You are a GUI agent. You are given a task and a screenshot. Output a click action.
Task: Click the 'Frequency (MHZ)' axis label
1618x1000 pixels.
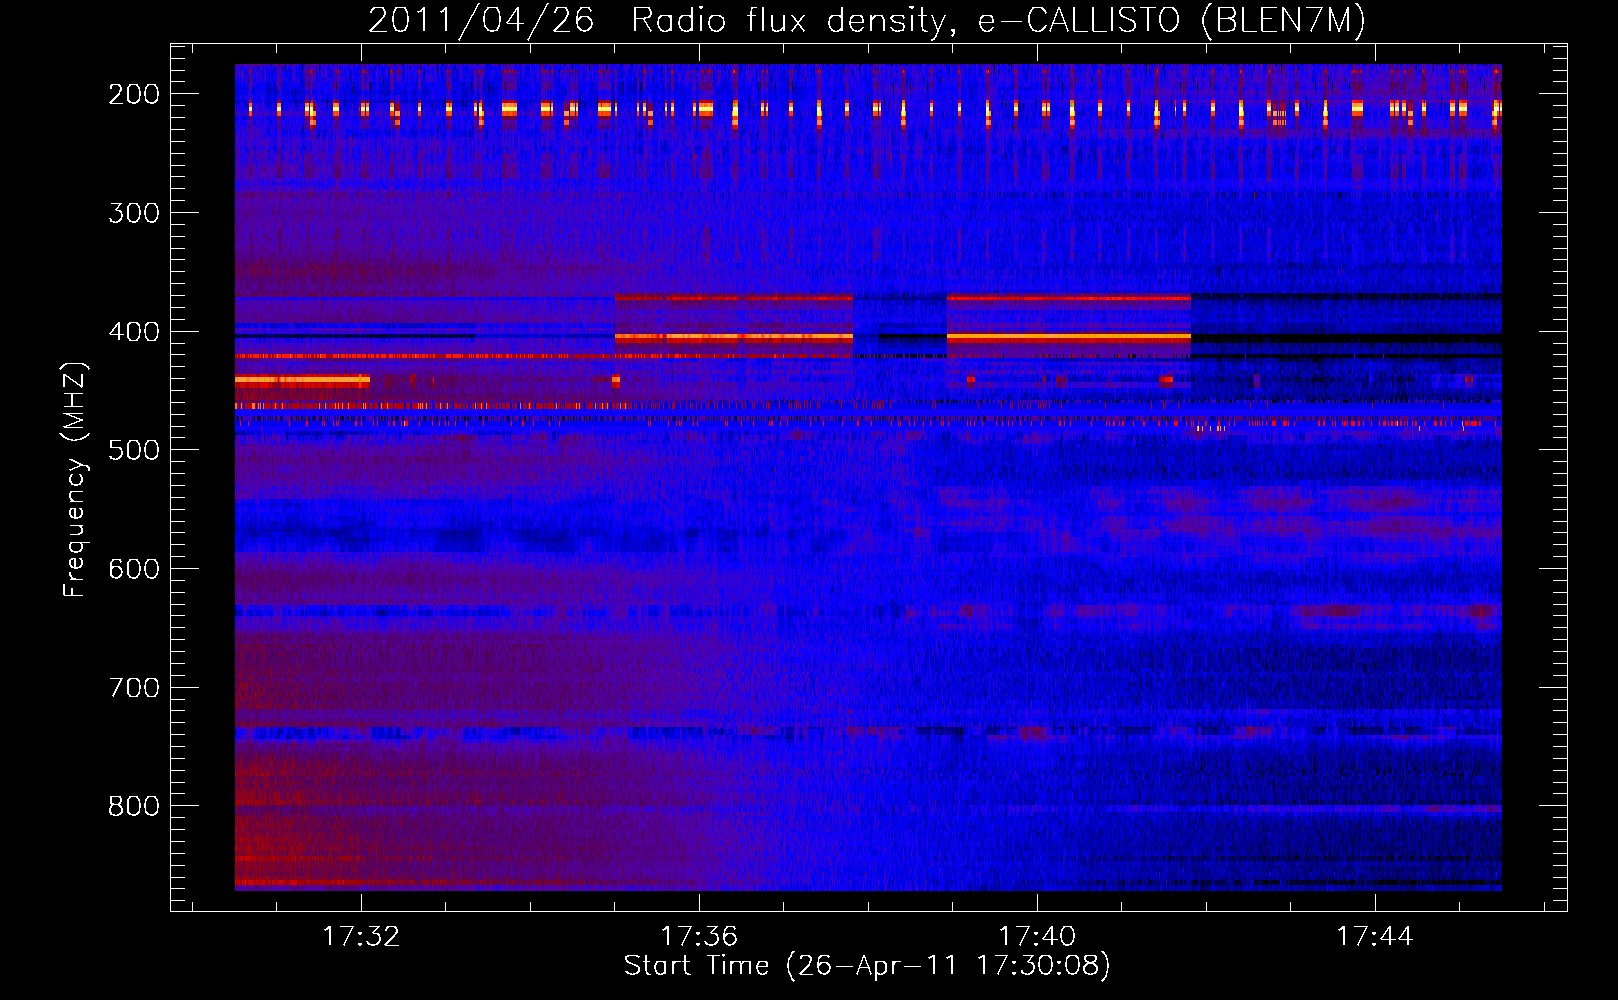coord(75,479)
